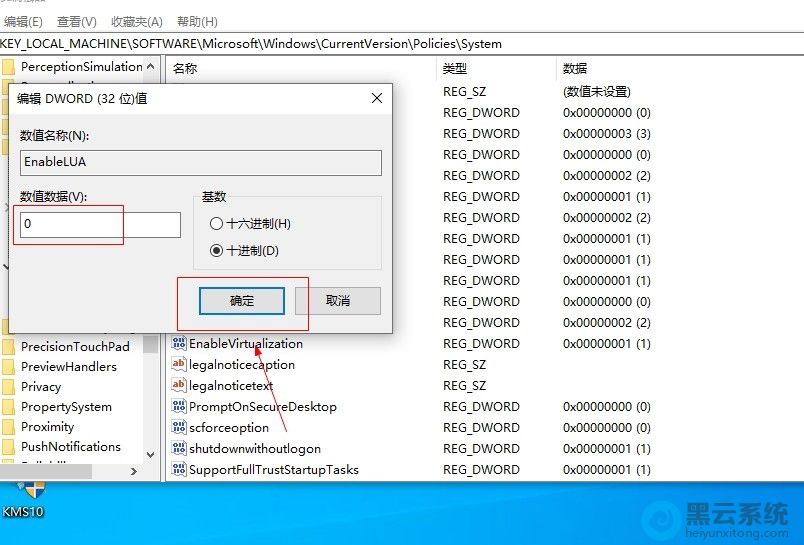This screenshot has height=545, width=804.
Task: Click the PerceptionSimulation folder icon
Action: (8, 67)
